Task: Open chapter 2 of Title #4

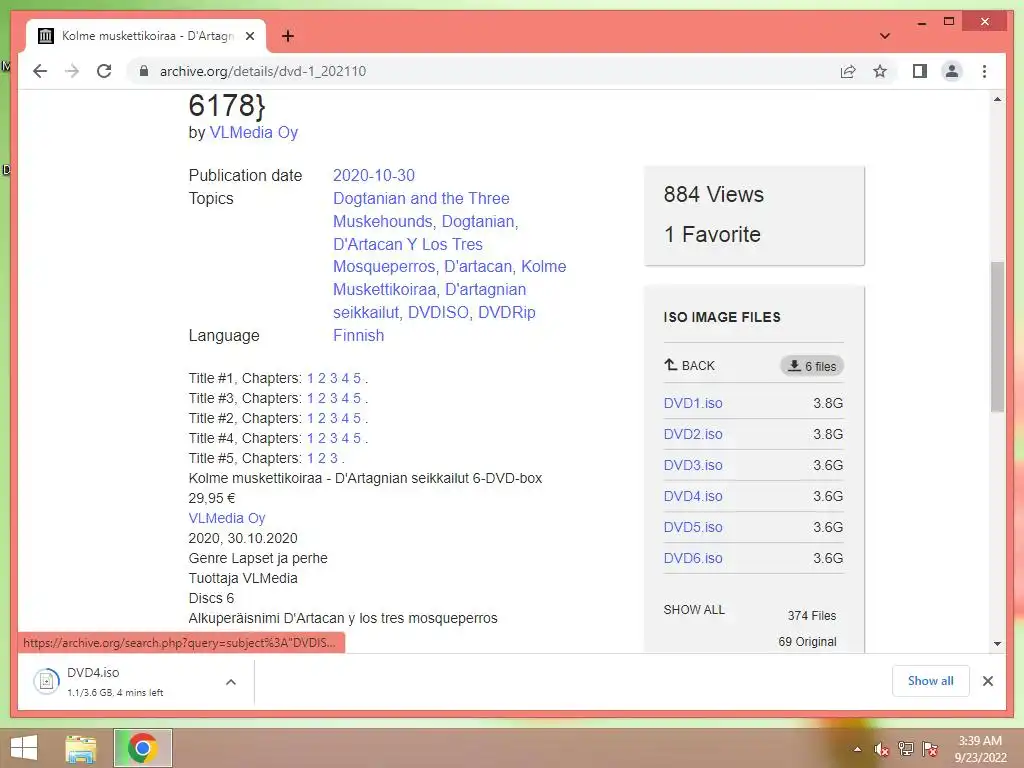Action: point(321,438)
